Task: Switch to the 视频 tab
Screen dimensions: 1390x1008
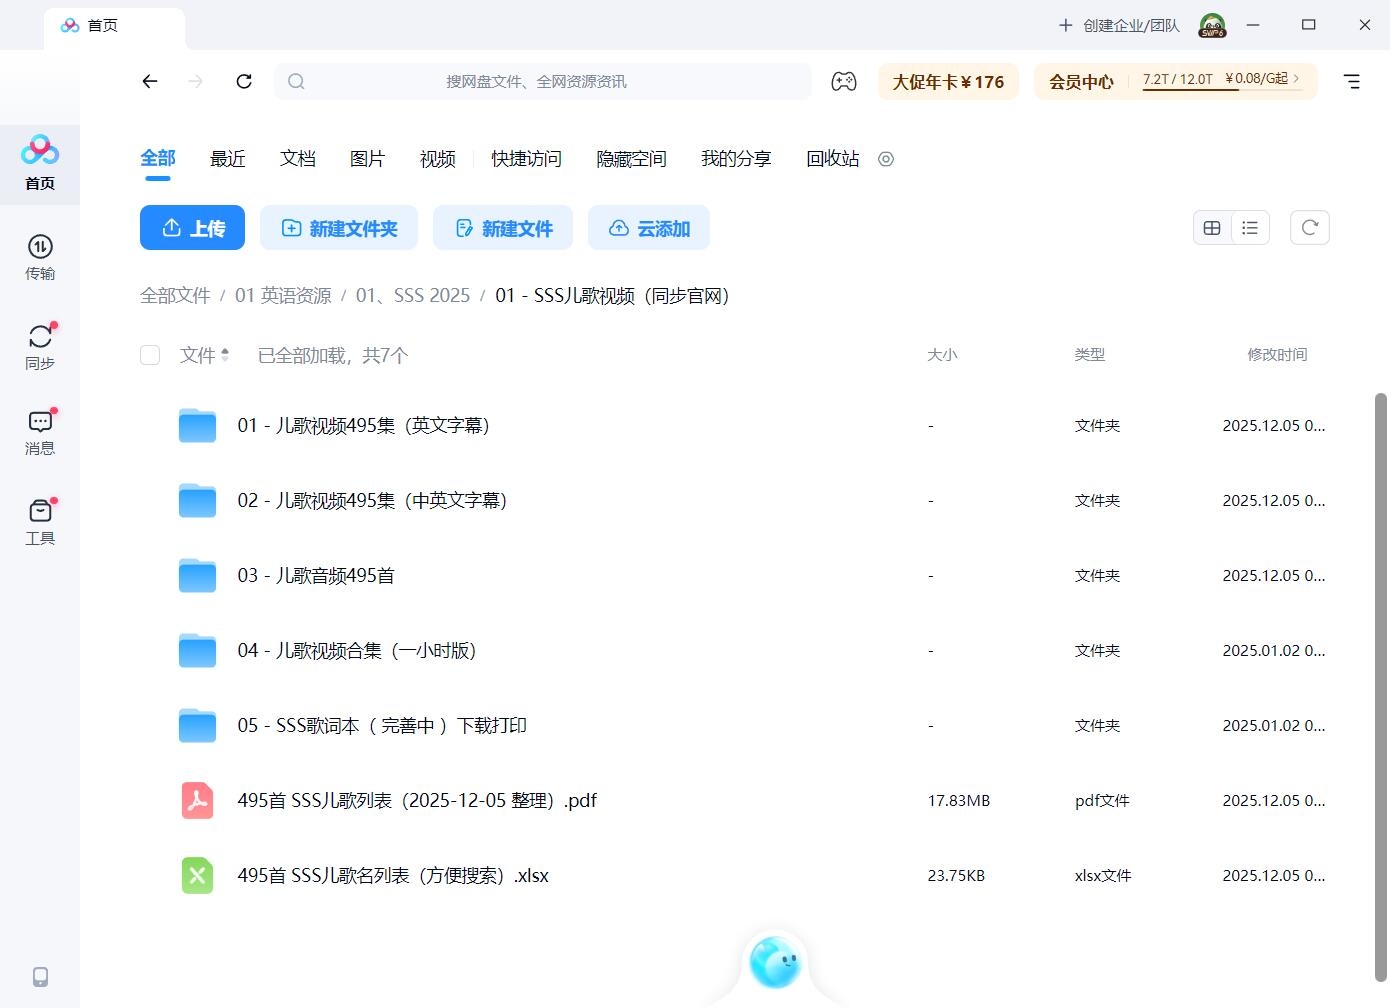Action: pos(437,158)
